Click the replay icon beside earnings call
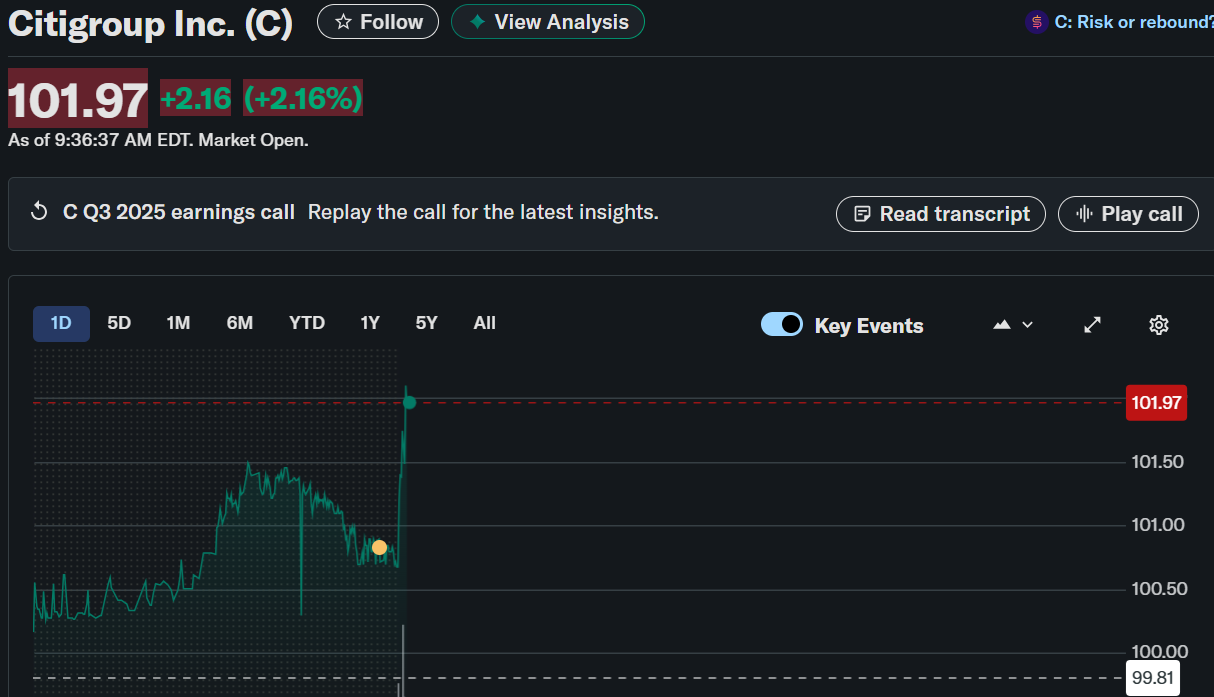Image resolution: width=1214 pixels, height=697 pixels. (x=40, y=212)
